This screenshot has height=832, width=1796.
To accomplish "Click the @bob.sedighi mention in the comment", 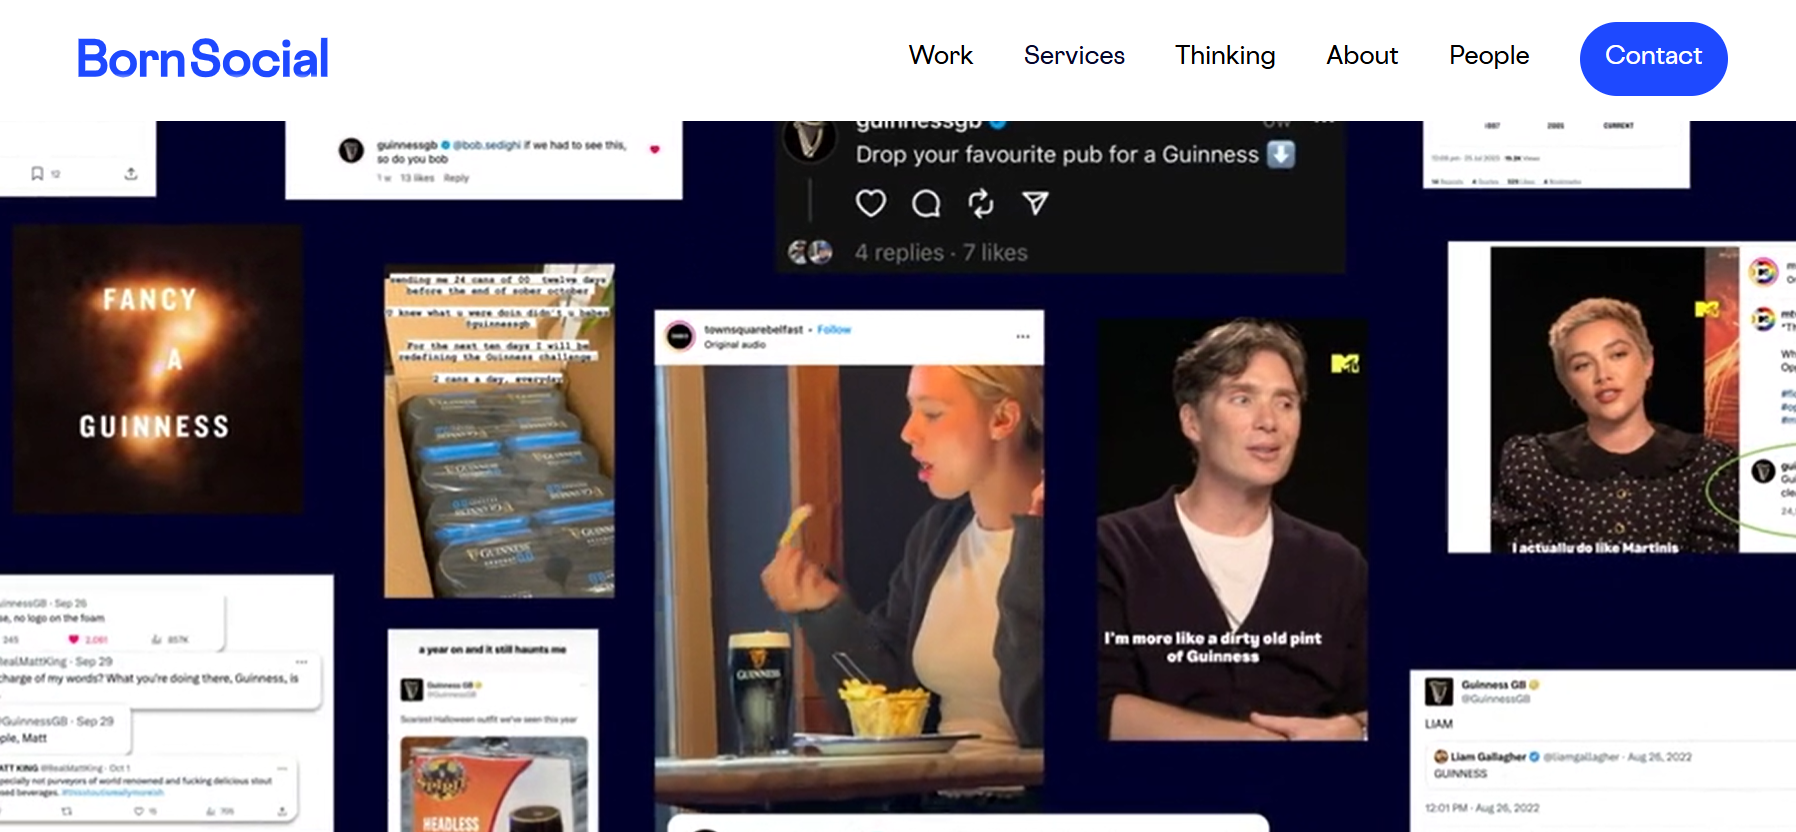I will (x=487, y=145).
